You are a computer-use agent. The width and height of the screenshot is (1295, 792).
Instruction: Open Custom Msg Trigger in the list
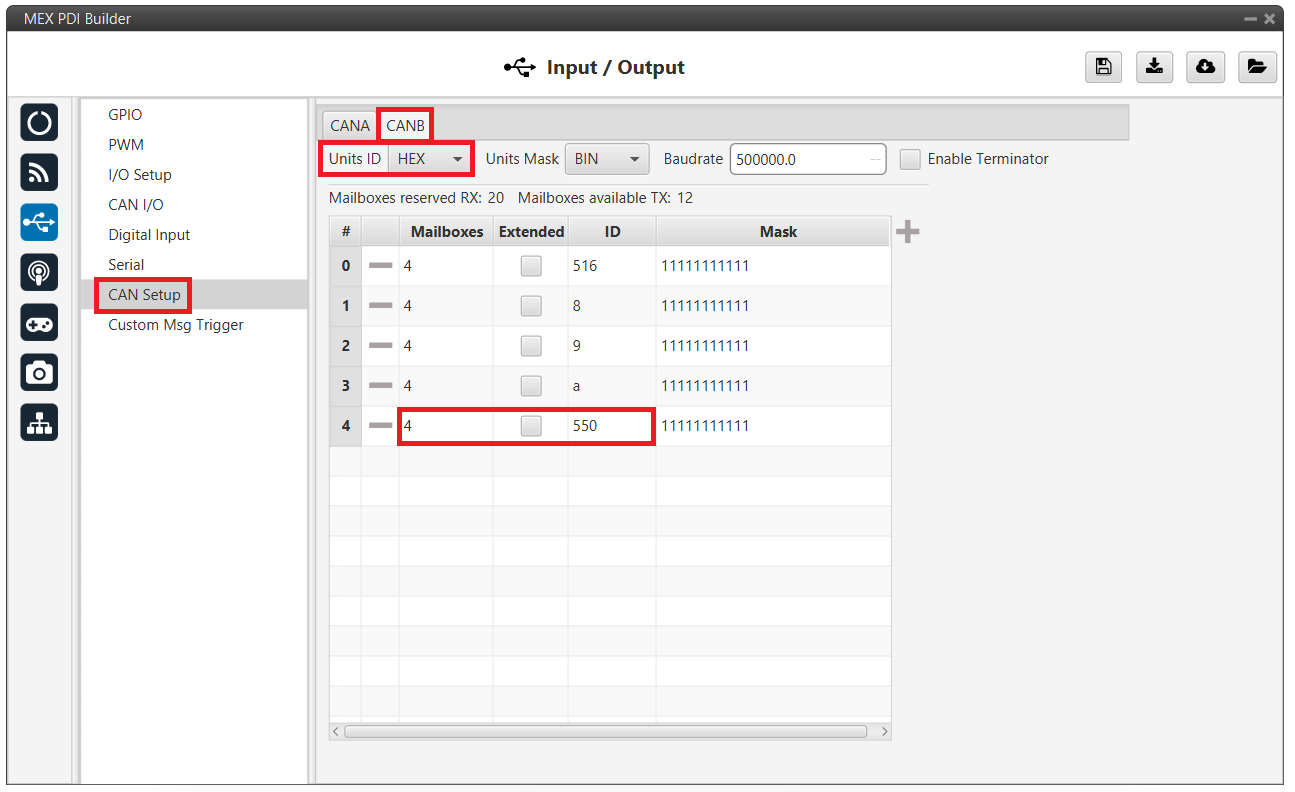[x=176, y=325]
